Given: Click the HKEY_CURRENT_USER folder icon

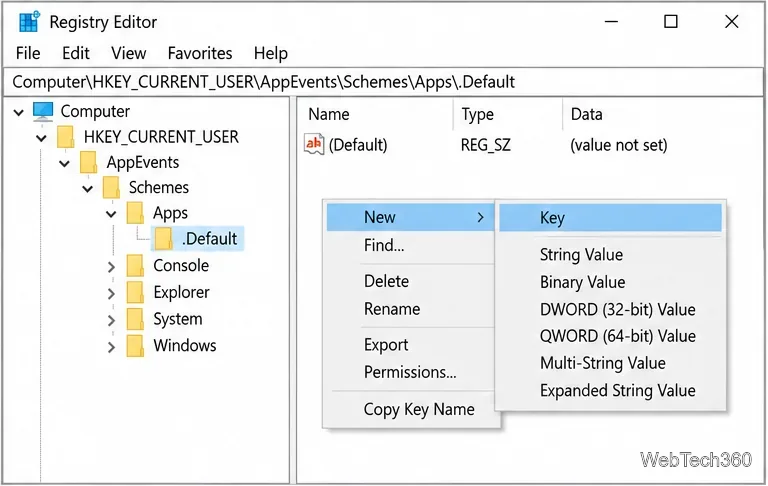Looking at the screenshot, I should tap(65, 137).
